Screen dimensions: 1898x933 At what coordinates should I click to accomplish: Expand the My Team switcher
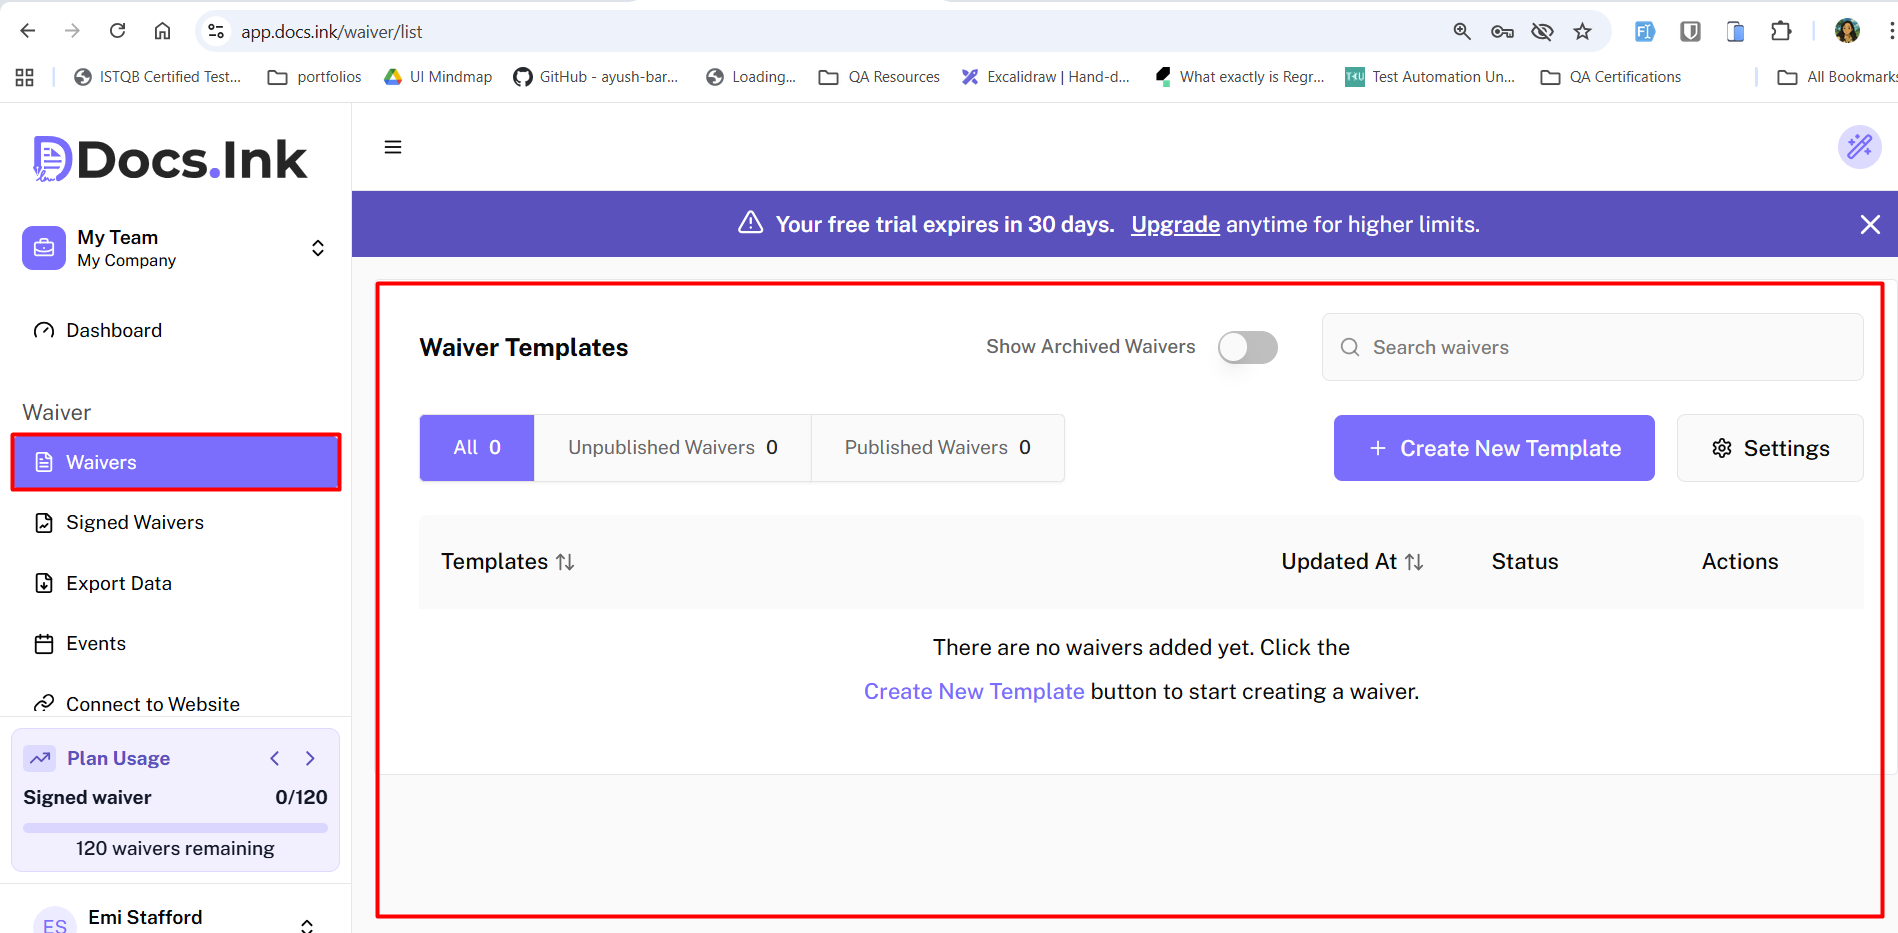click(x=317, y=248)
